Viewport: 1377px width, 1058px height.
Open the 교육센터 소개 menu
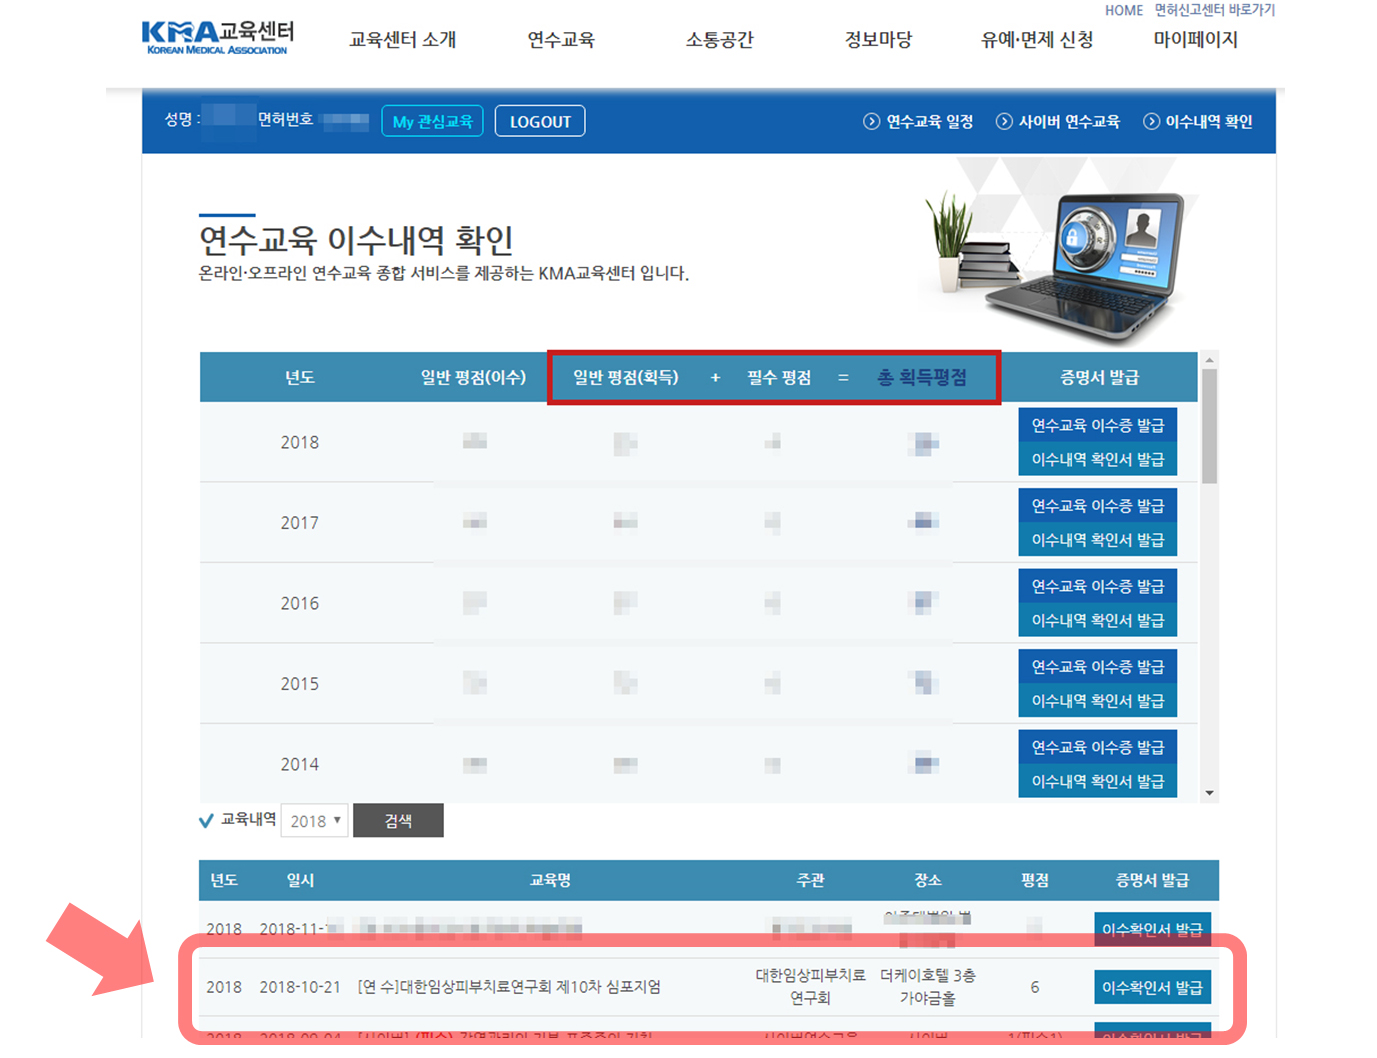(402, 40)
